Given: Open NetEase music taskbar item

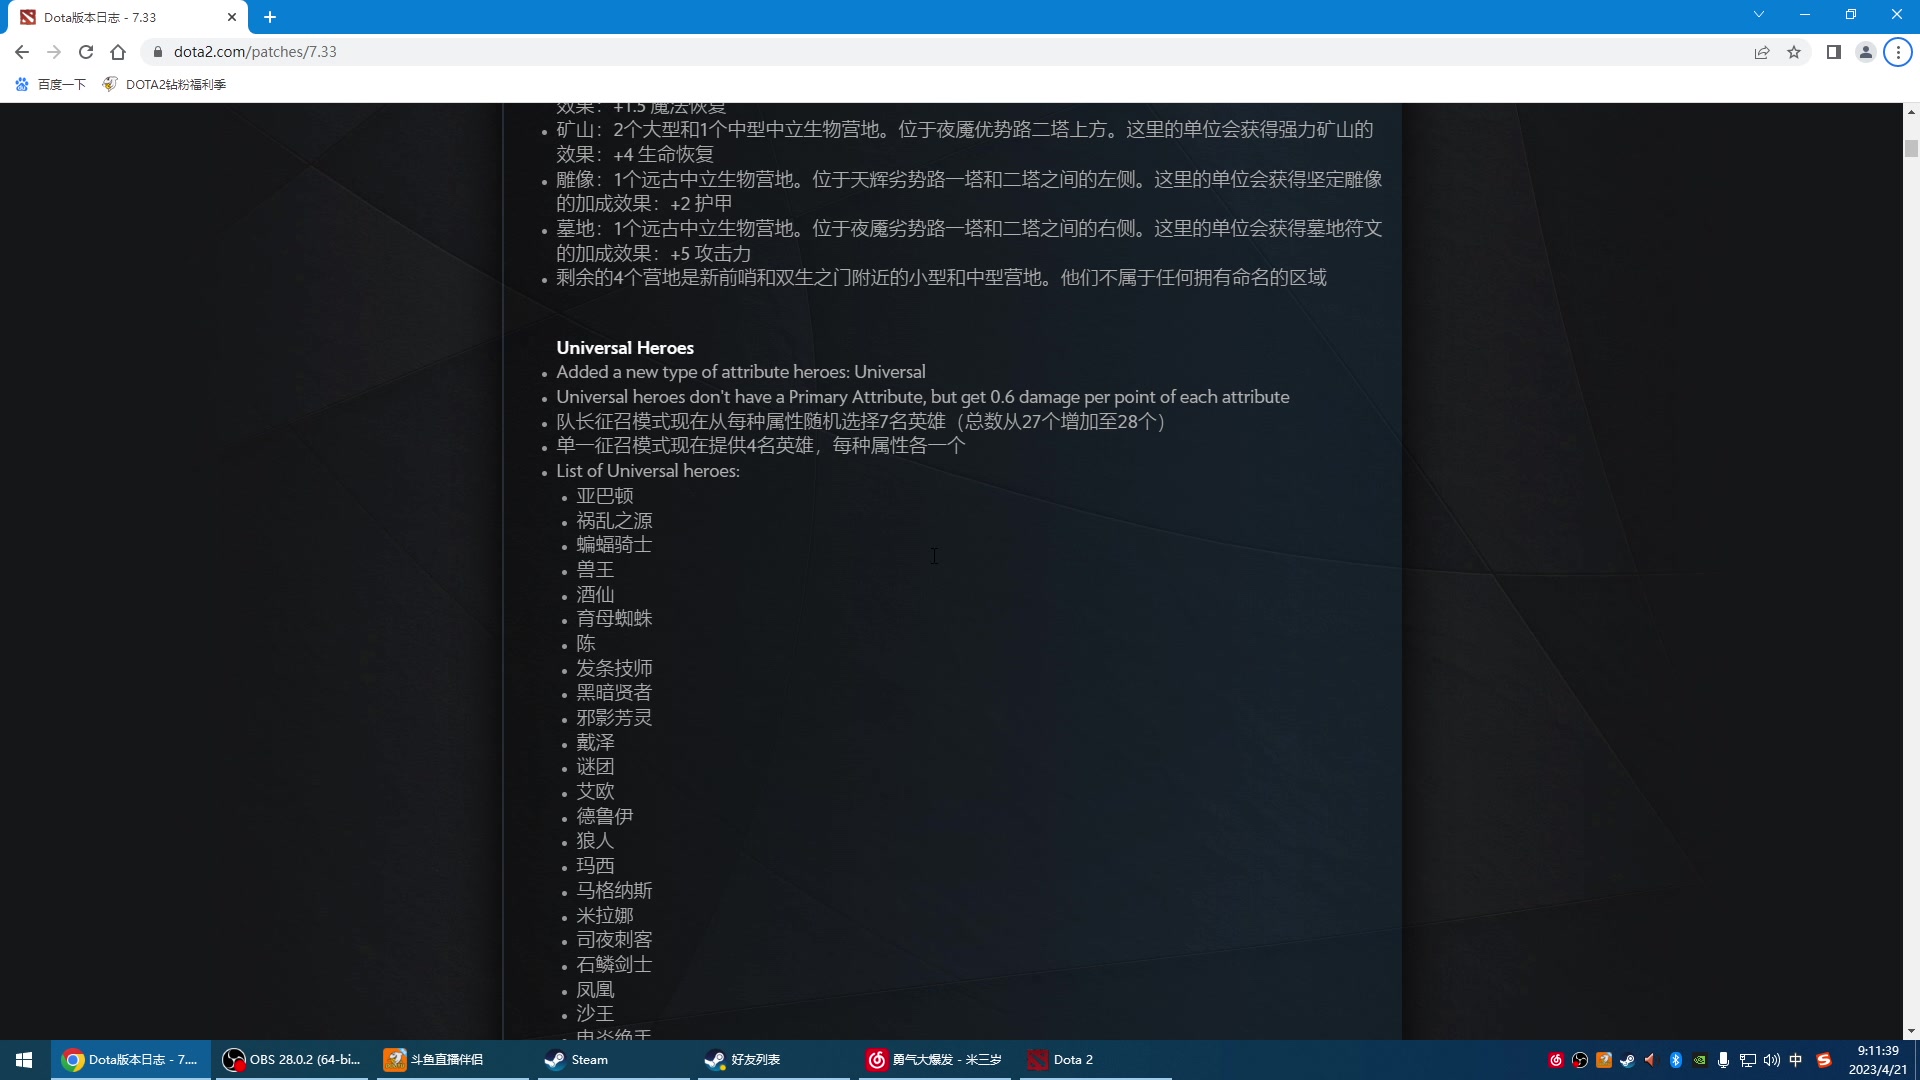Looking at the screenshot, I should click(x=934, y=1060).
